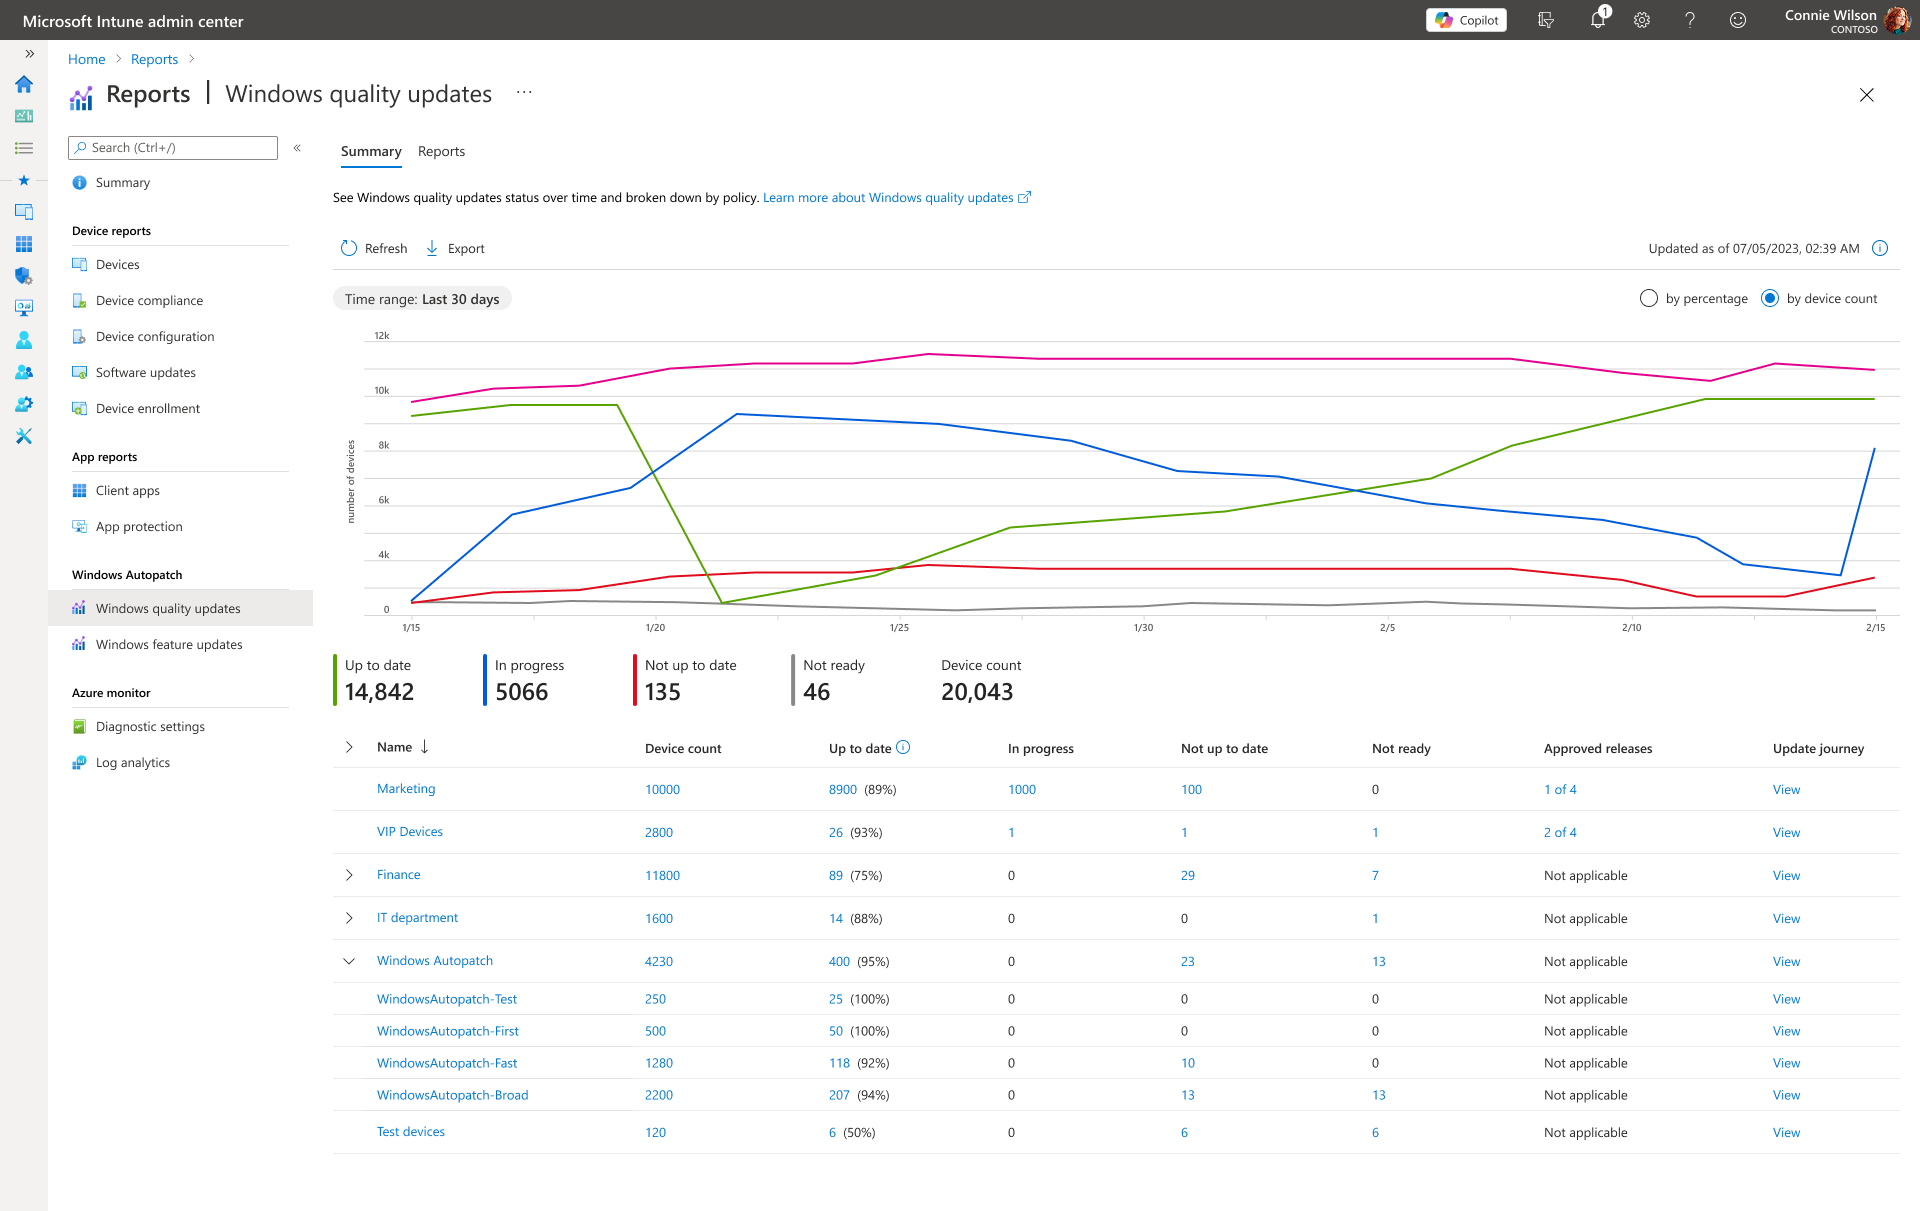Image resolution: width=1920 pixels, height=1211 pixels.
Task: Open Tenant administration icon in rail
Action: pyautogui.click(x=24, y=404)
